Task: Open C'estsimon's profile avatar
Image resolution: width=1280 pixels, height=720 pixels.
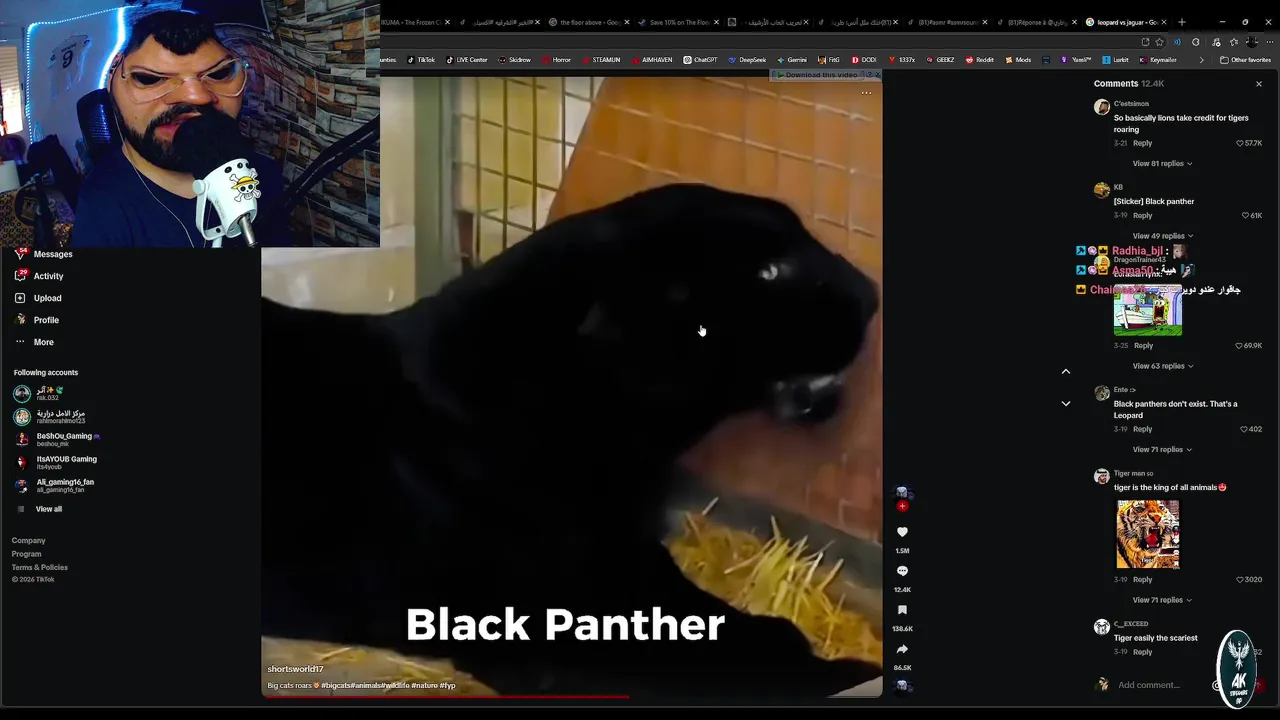Action: pyautogui.click(x=1102, y=107)
